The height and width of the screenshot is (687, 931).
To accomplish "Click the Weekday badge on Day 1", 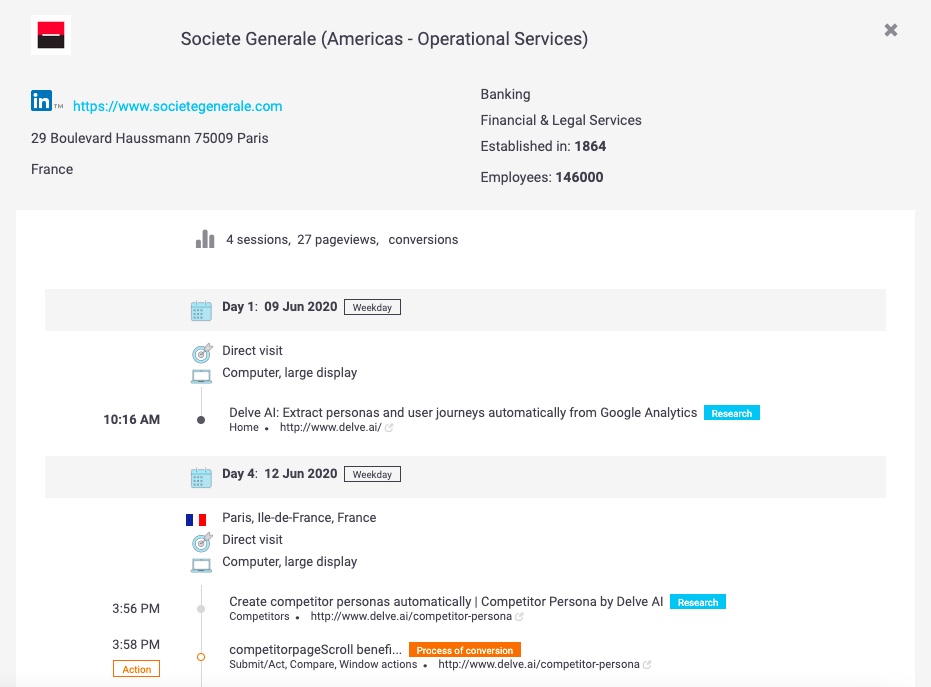I will tap(372, 308).
